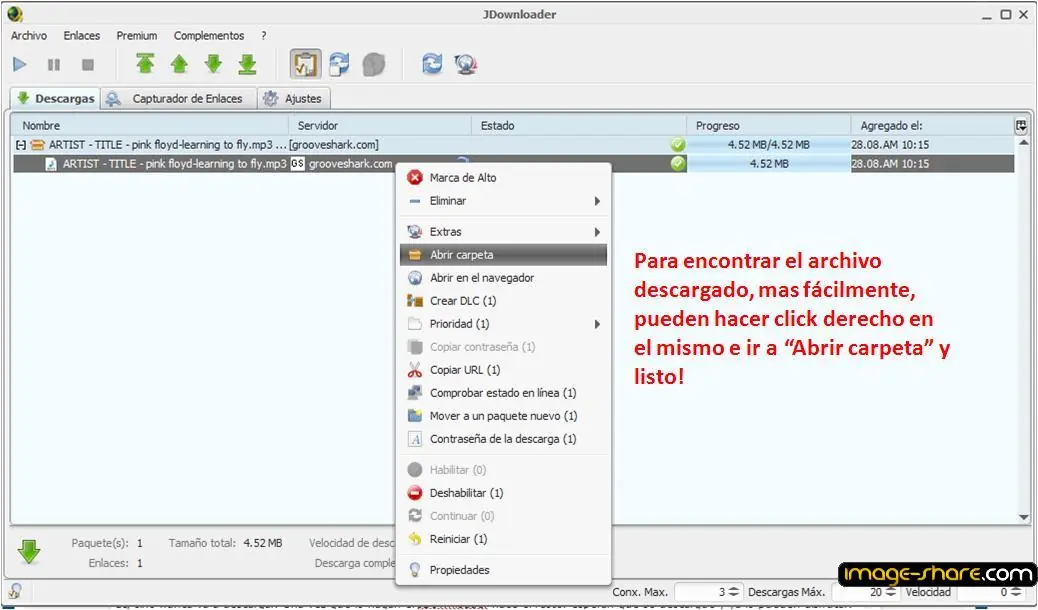This screenshot has height=610, width=1038.
Task: Click the 4.52 MB file progress bar
Action: 769,164
